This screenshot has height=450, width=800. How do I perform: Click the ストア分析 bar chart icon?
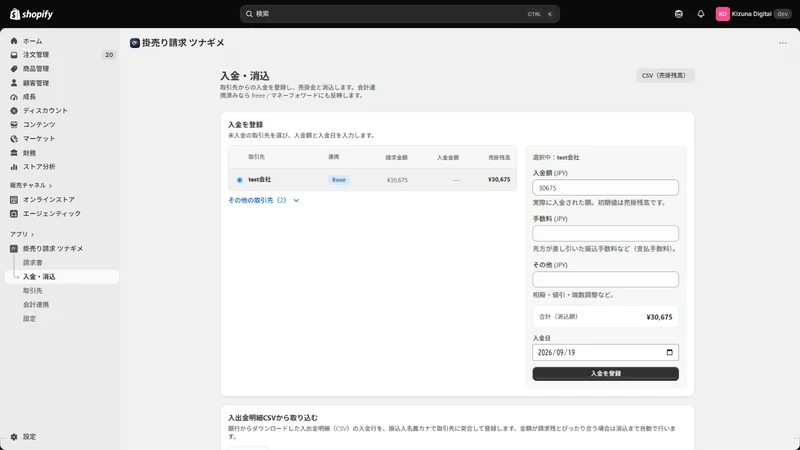point(14,166)
